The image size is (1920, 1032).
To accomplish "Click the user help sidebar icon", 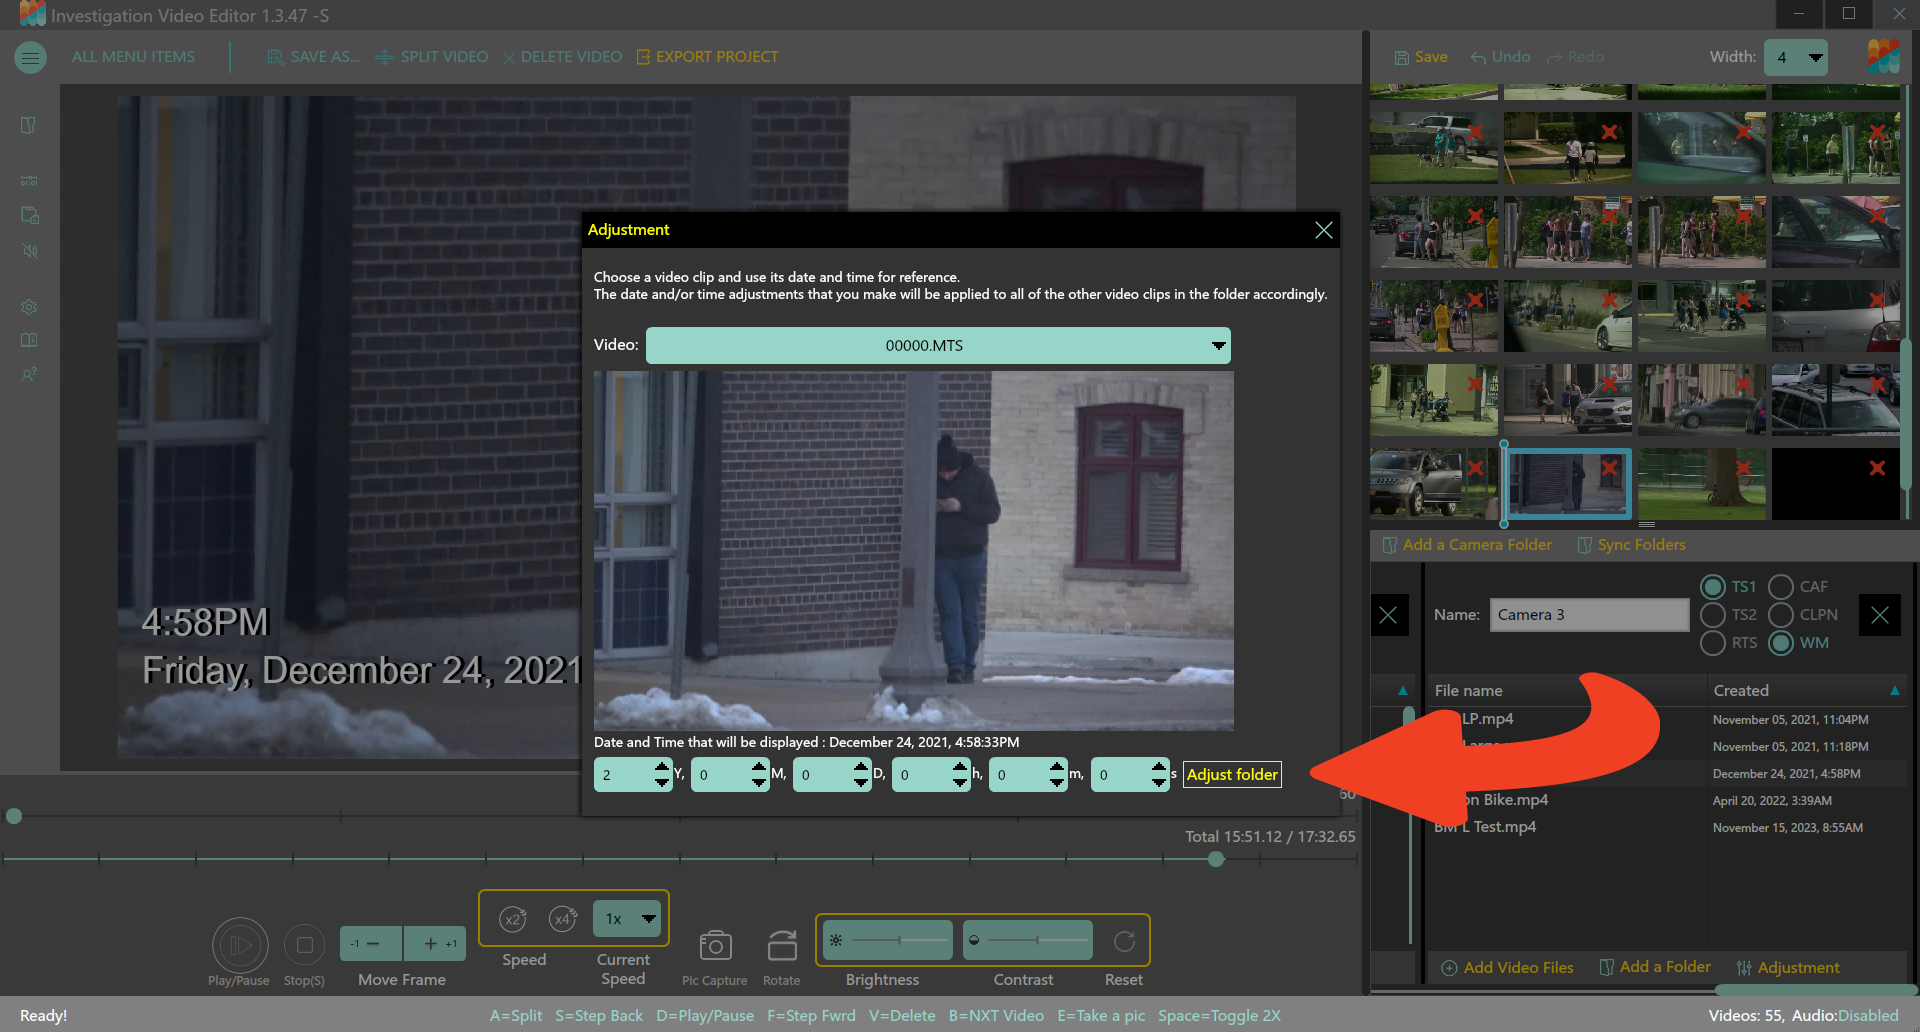I will [x=29, y=375].
